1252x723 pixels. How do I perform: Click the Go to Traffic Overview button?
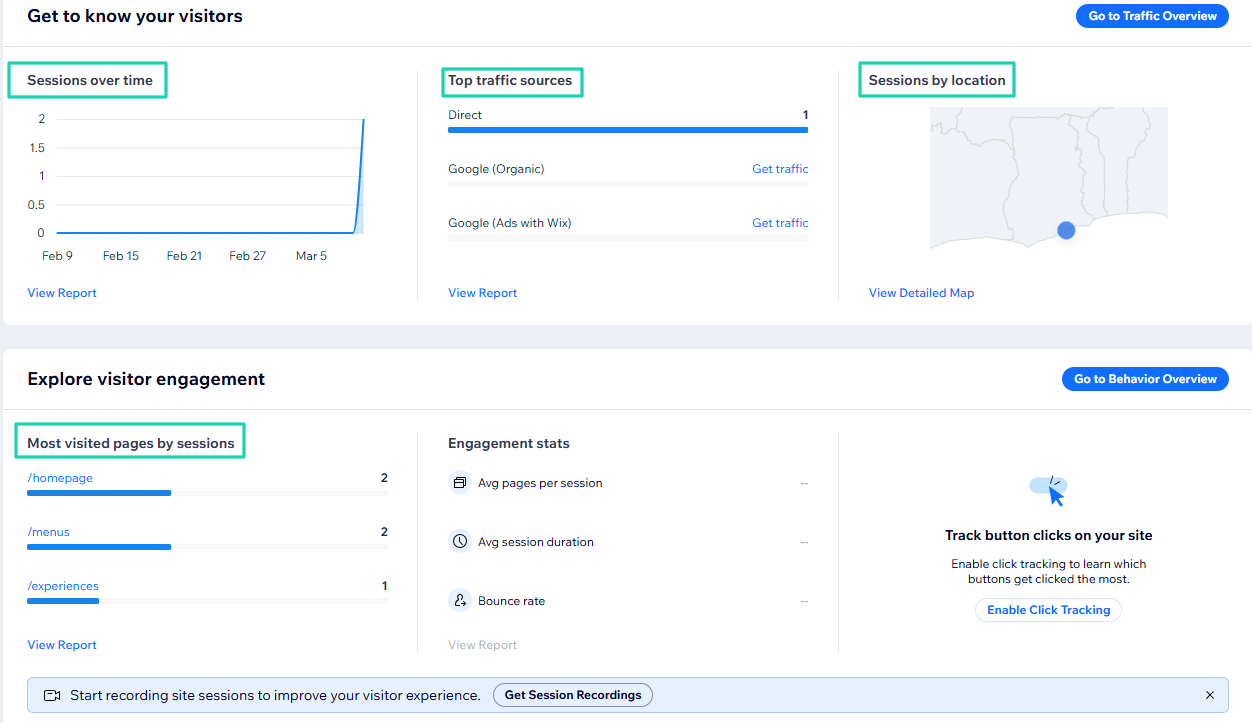tap(1152, 16)
